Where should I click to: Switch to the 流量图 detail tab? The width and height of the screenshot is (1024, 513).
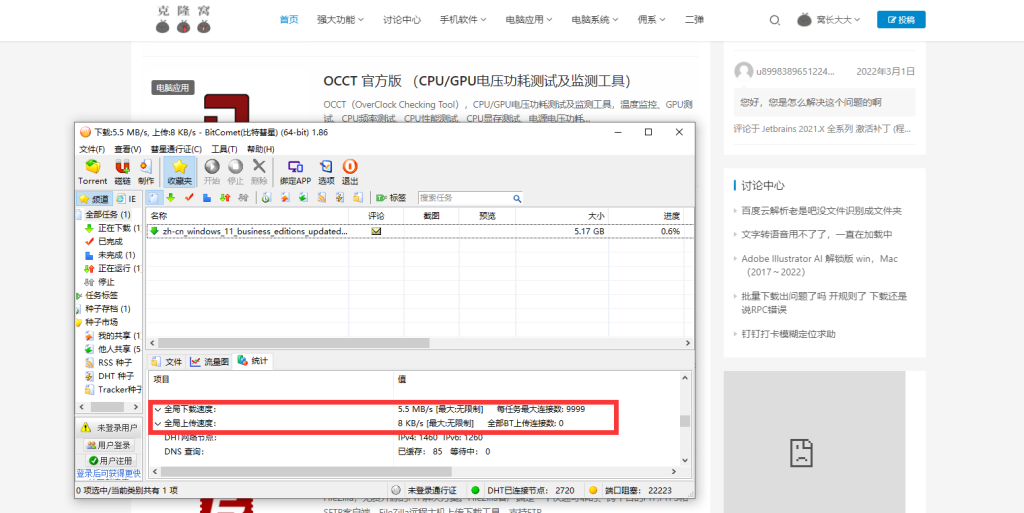pyautogui.click(x=210, y=361)
